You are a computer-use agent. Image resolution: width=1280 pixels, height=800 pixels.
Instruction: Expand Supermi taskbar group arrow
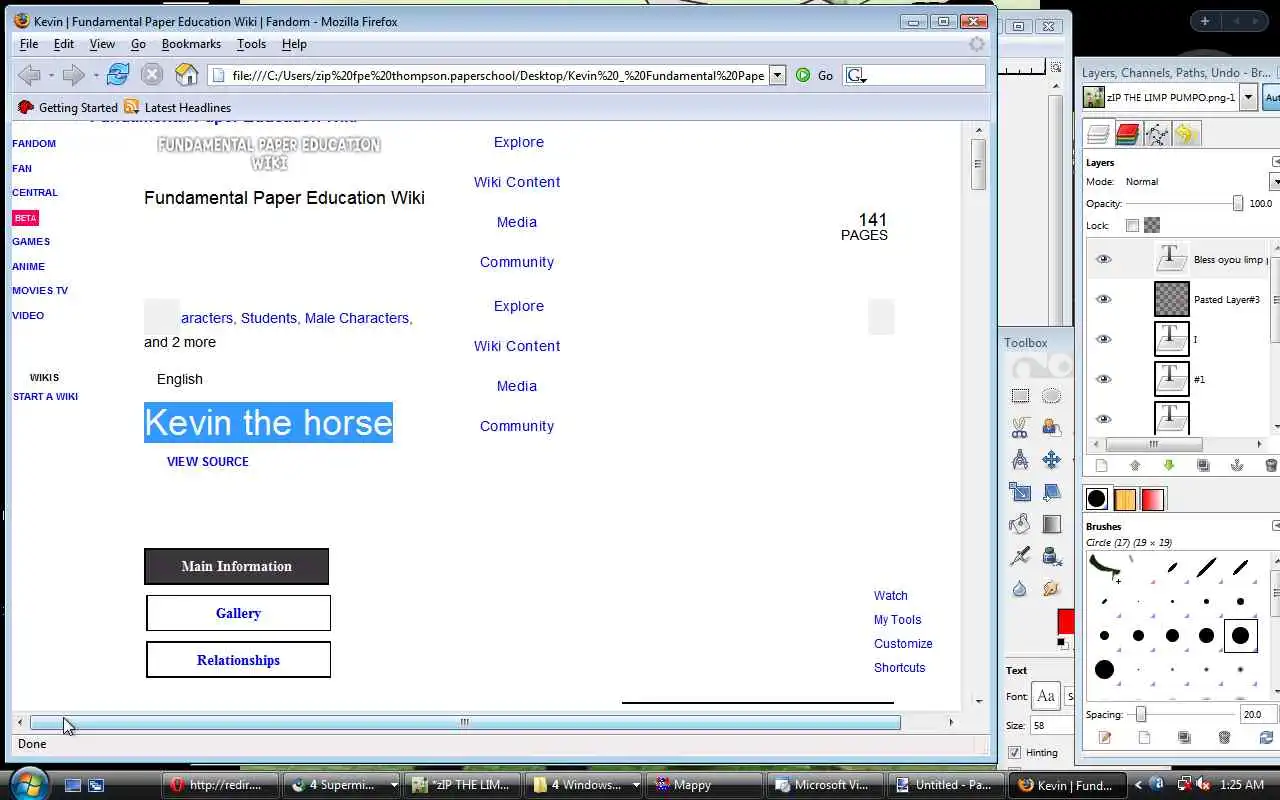pyautogui.click(x=394, y=785)
